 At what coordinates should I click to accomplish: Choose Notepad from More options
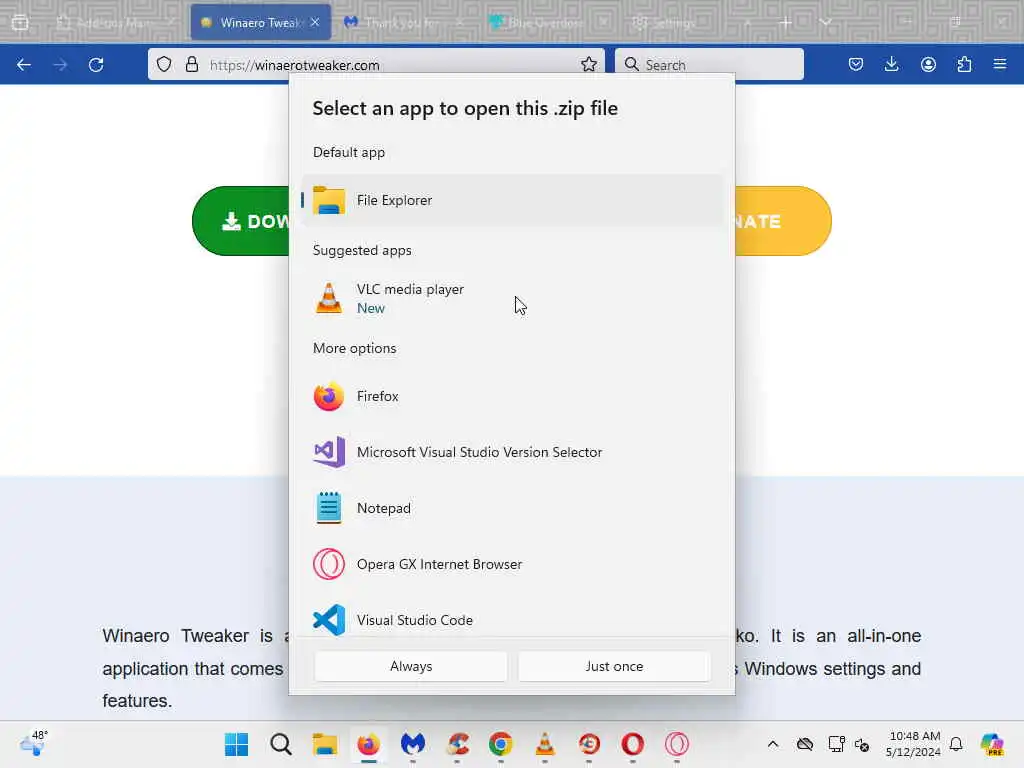(x=512, y=508)
